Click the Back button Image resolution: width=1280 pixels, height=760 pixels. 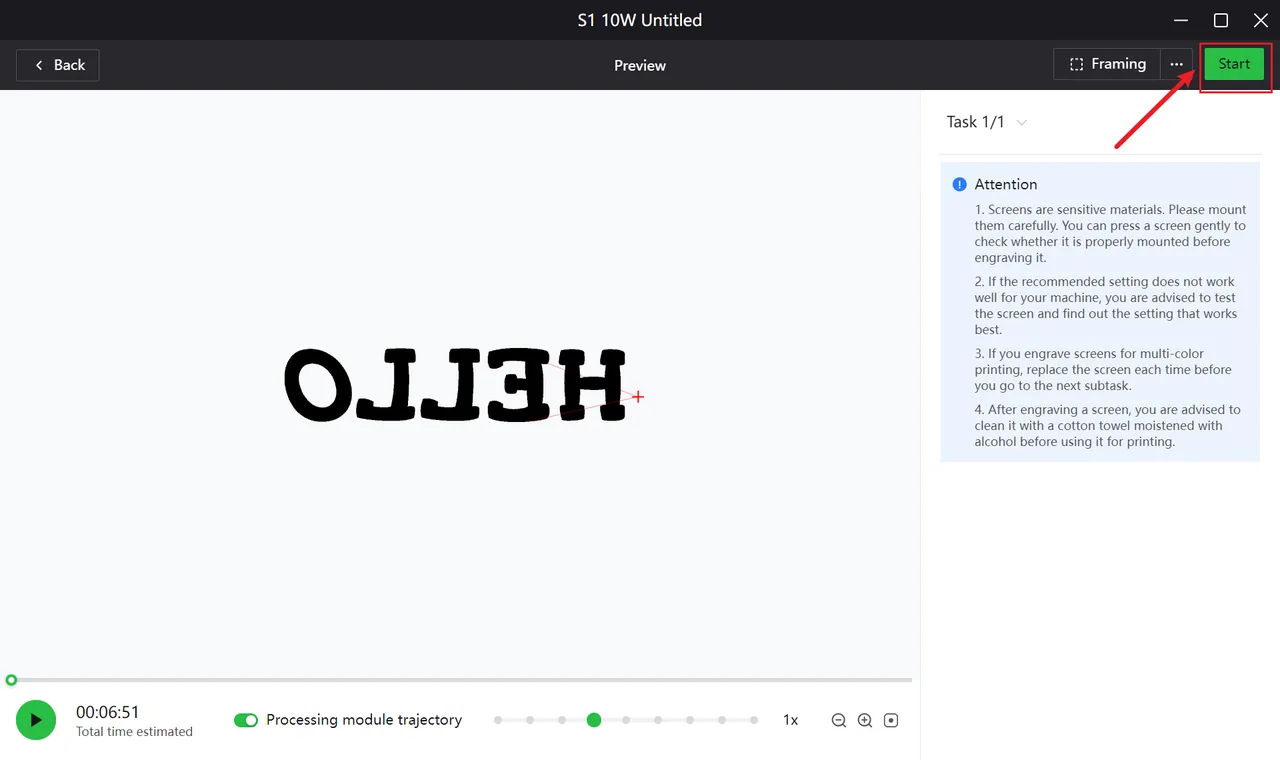point(58,65)
